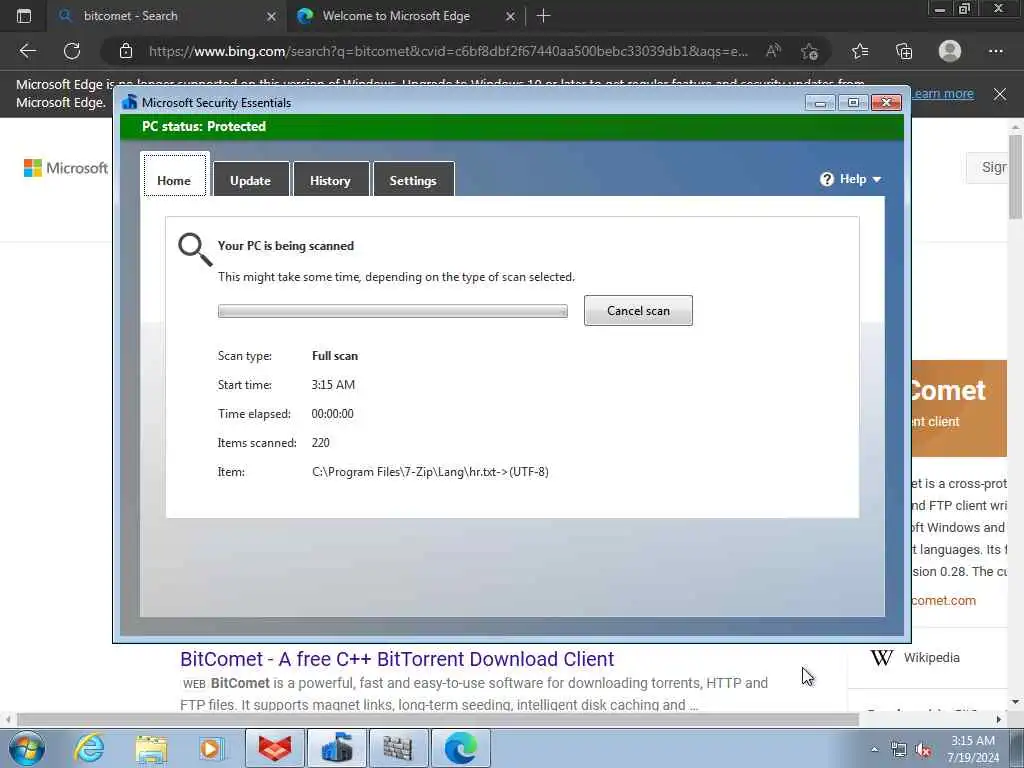Close the bitcomet - Search tab

click(x=272, y=16)
